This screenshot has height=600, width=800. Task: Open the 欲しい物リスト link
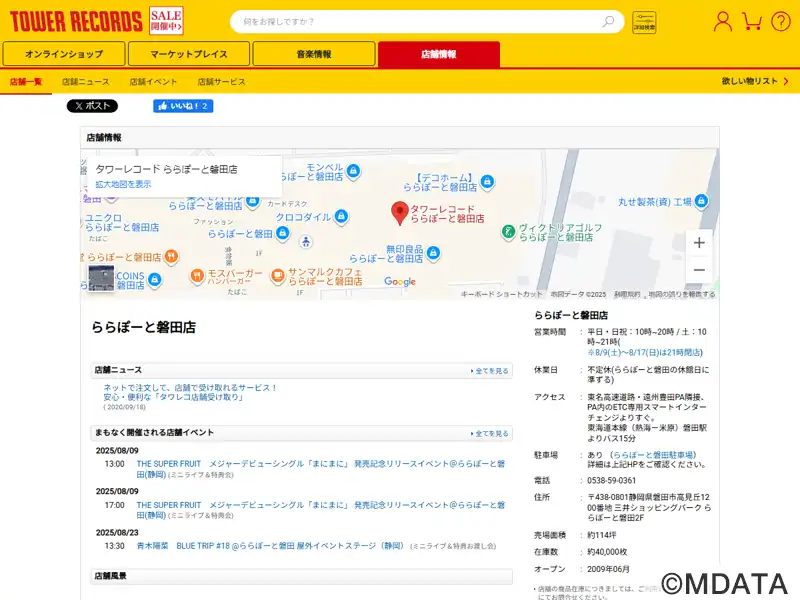[x=755, y=81]
